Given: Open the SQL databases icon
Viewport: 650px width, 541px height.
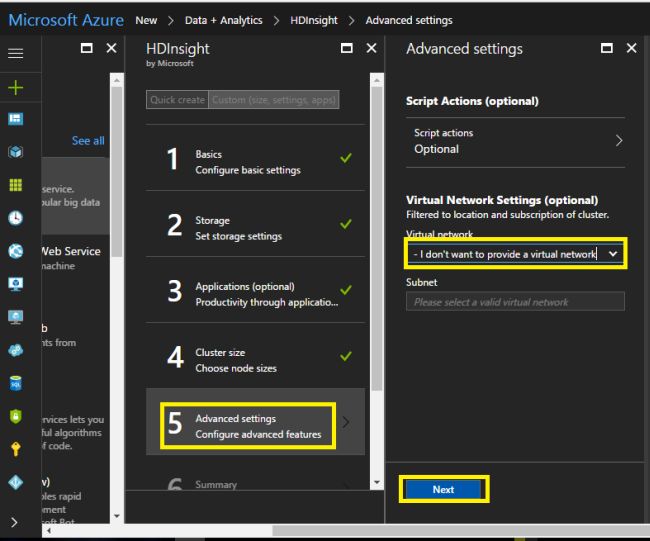Looking at the screenshot, I should tap(15, 383).
